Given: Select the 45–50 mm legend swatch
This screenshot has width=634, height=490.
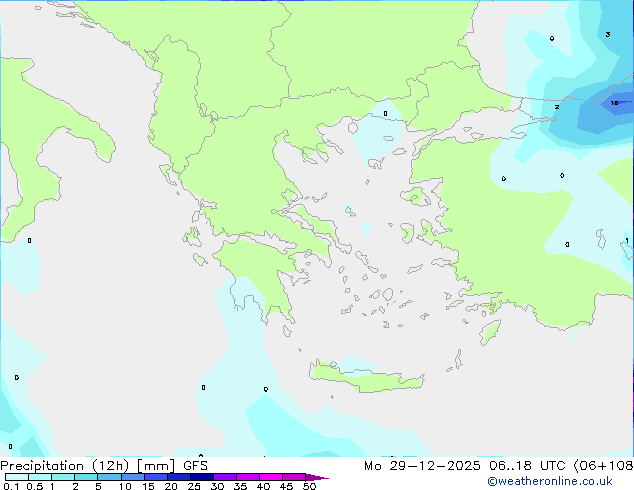Looking at the screenshot, I should [x=294, y=477].
